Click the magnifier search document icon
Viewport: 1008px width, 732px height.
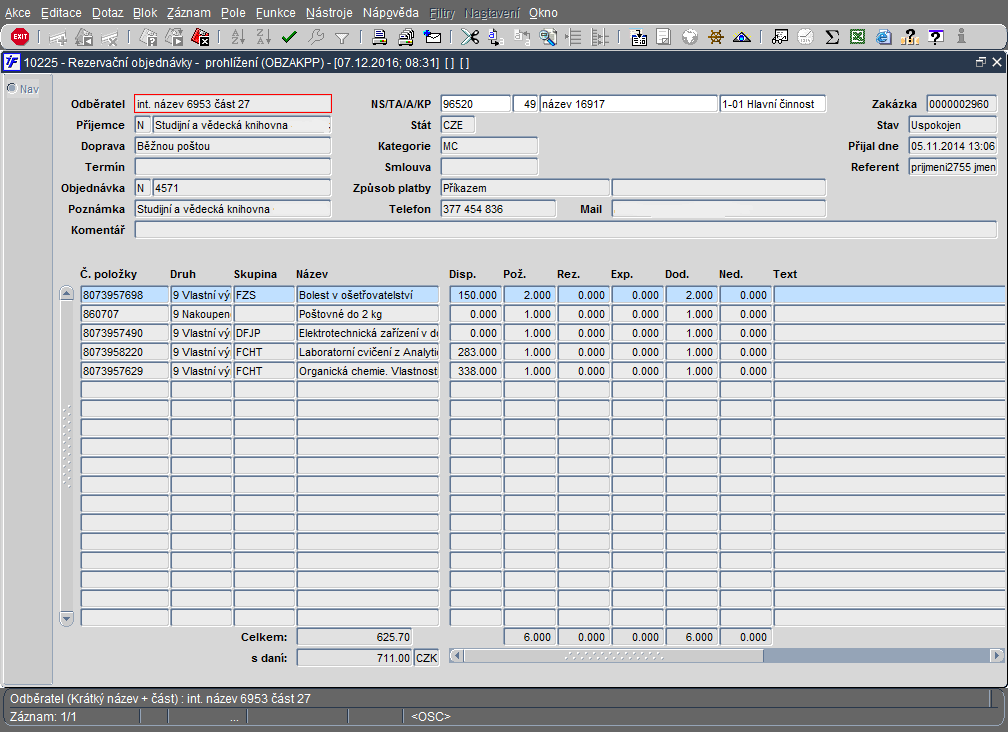(x=548, y=37)
